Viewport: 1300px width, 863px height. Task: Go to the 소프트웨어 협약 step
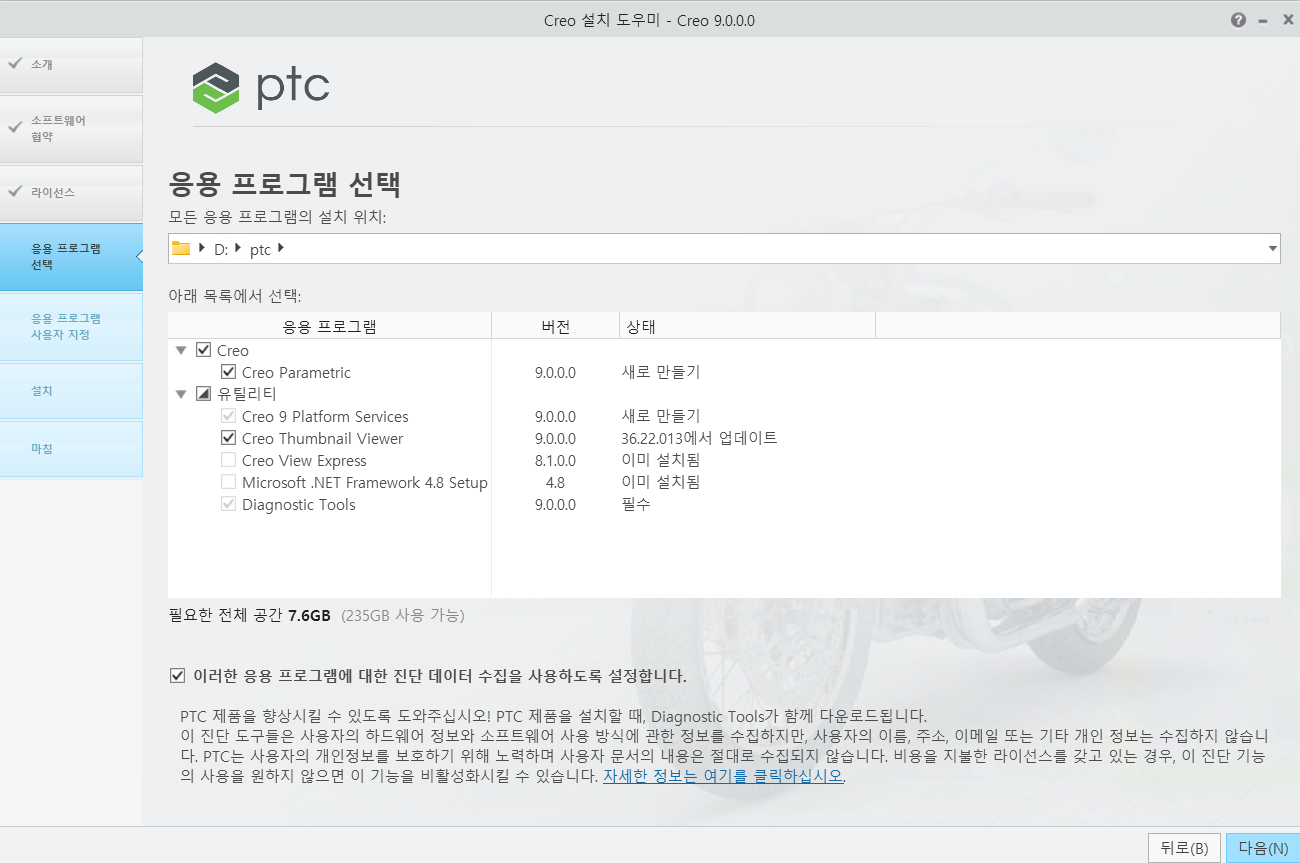tap(71, 129)
